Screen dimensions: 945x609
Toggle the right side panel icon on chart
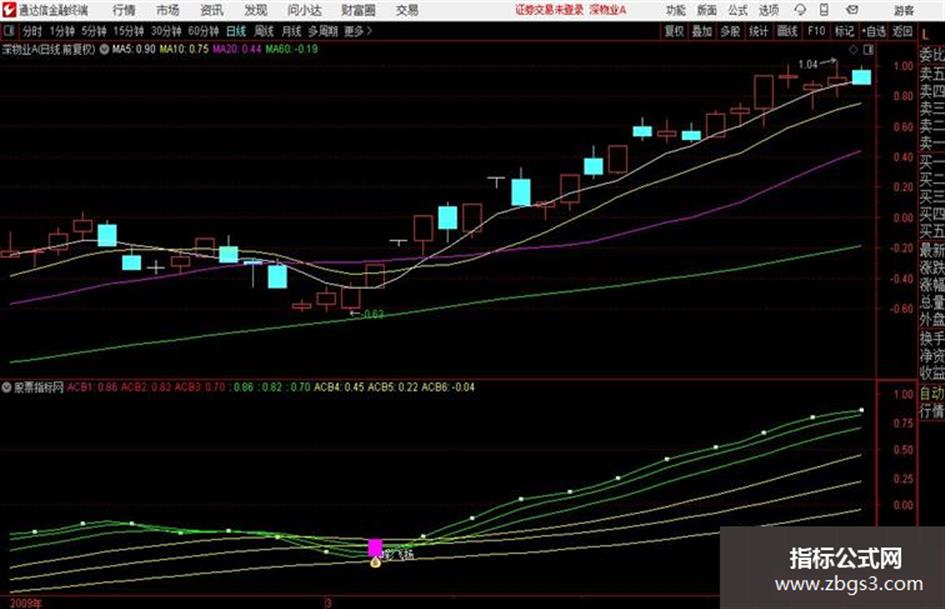click(868, 49)
